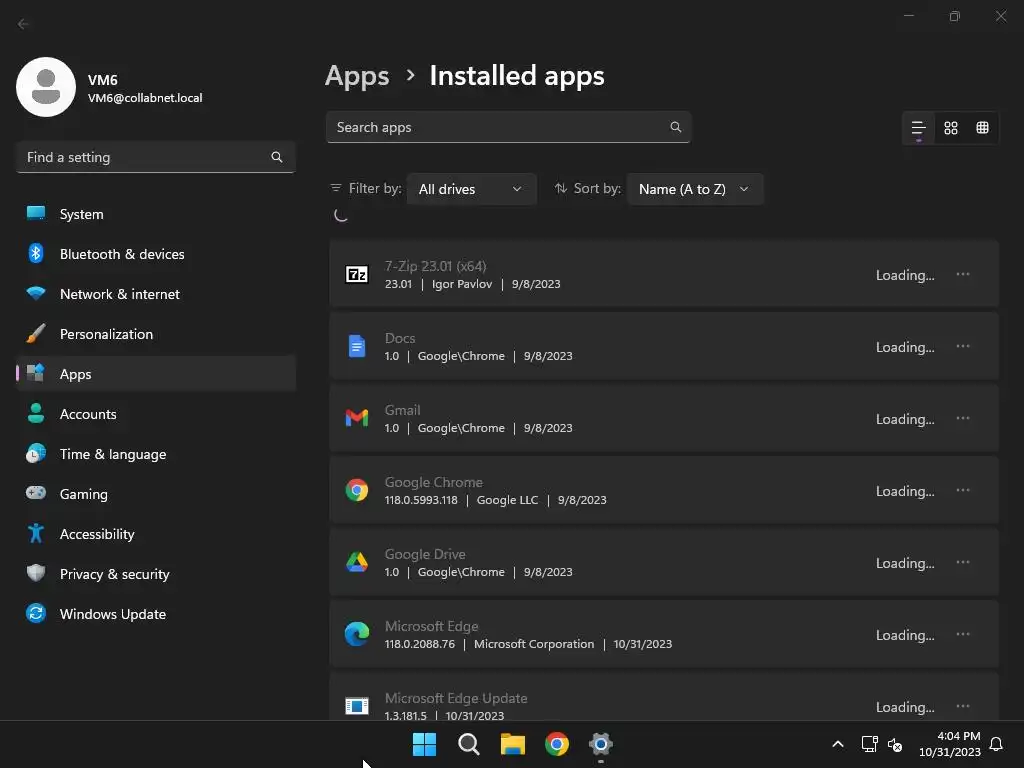Click the Docs app icon
1024x768 pixels.
tap(357, 346)
